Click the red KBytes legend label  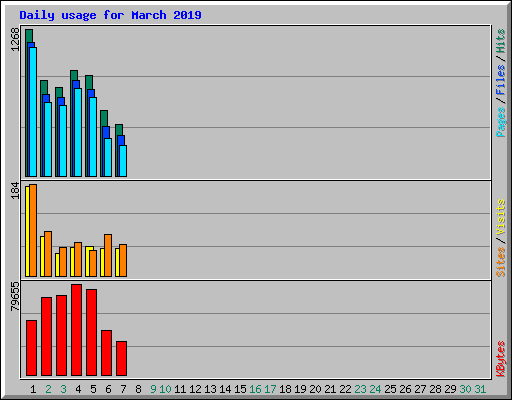point(501,359)
